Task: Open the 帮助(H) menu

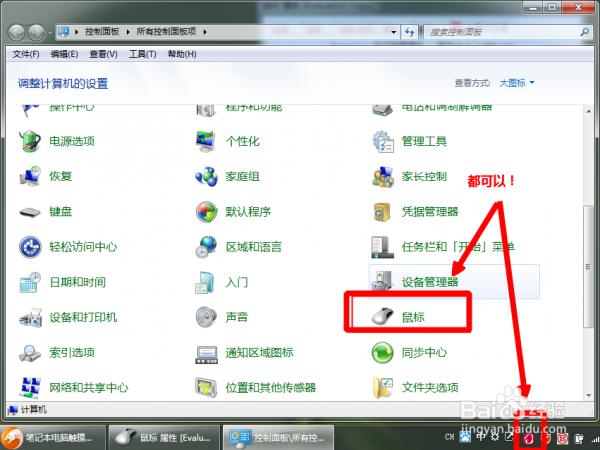Action: click(x=182, y=54)
